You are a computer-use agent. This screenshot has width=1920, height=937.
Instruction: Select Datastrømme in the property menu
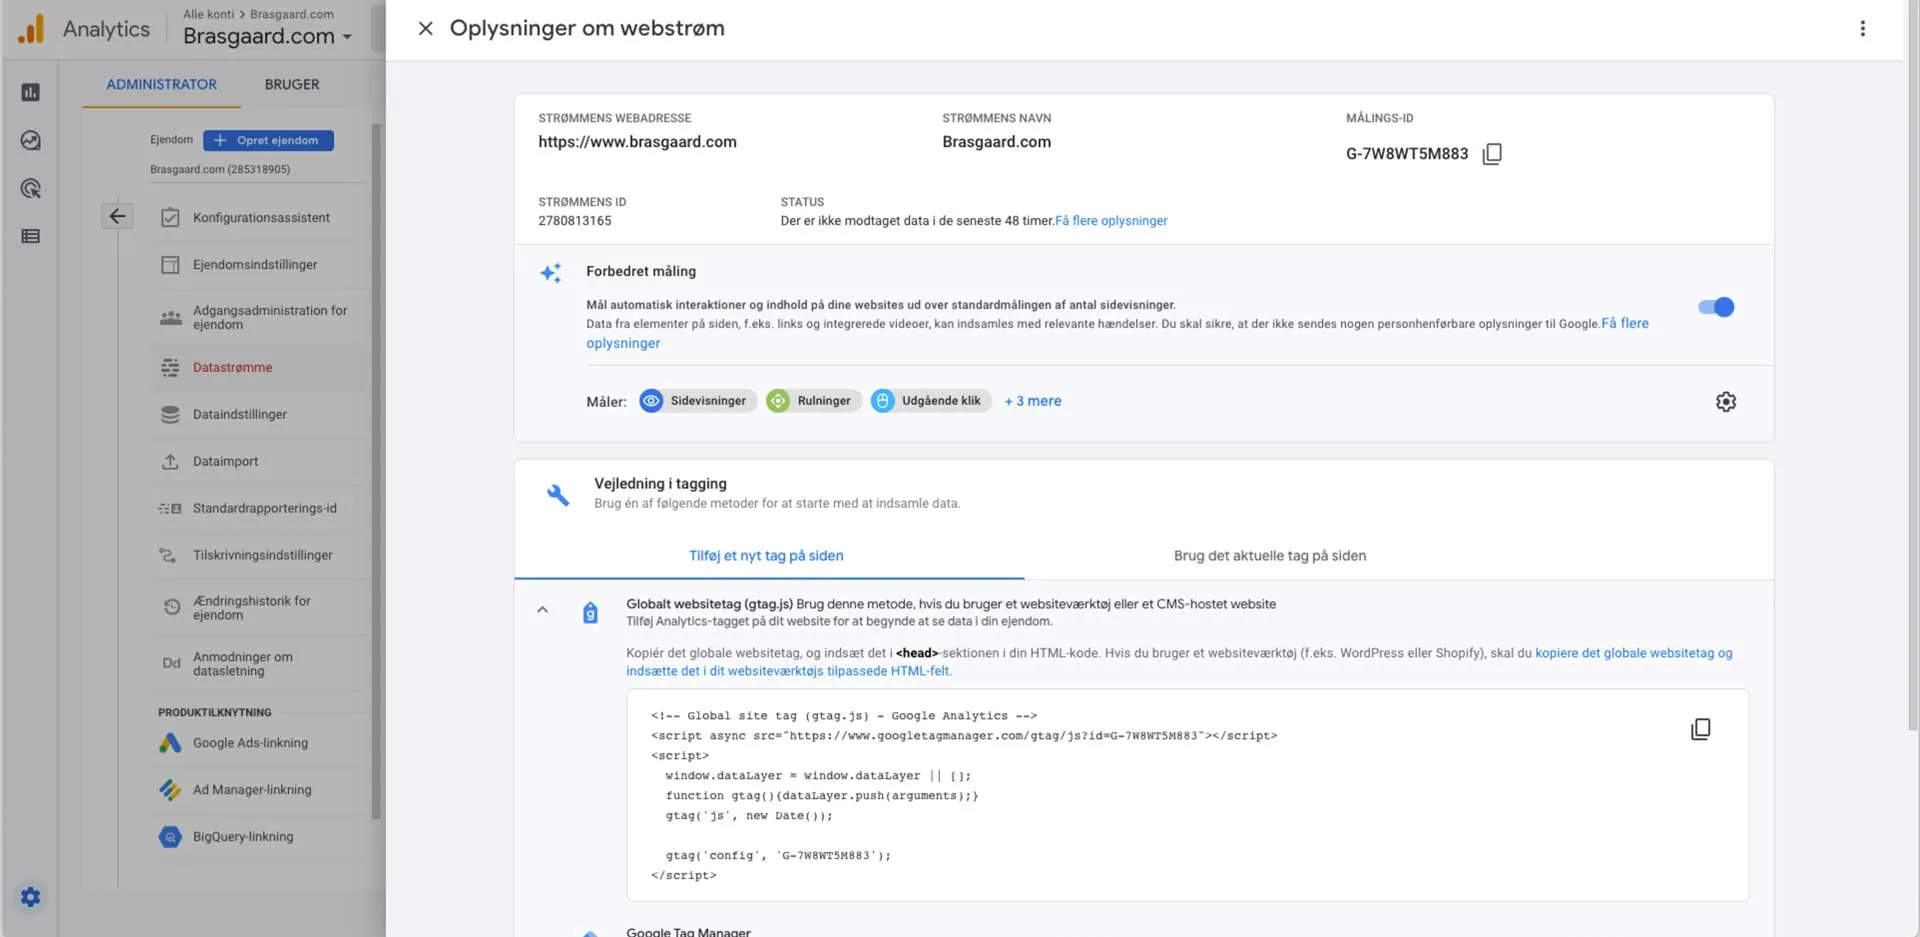[x=232, y=368]
